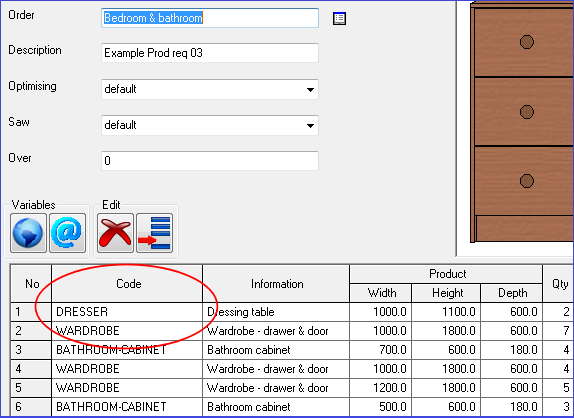Click the Information column header

[276, 284]
